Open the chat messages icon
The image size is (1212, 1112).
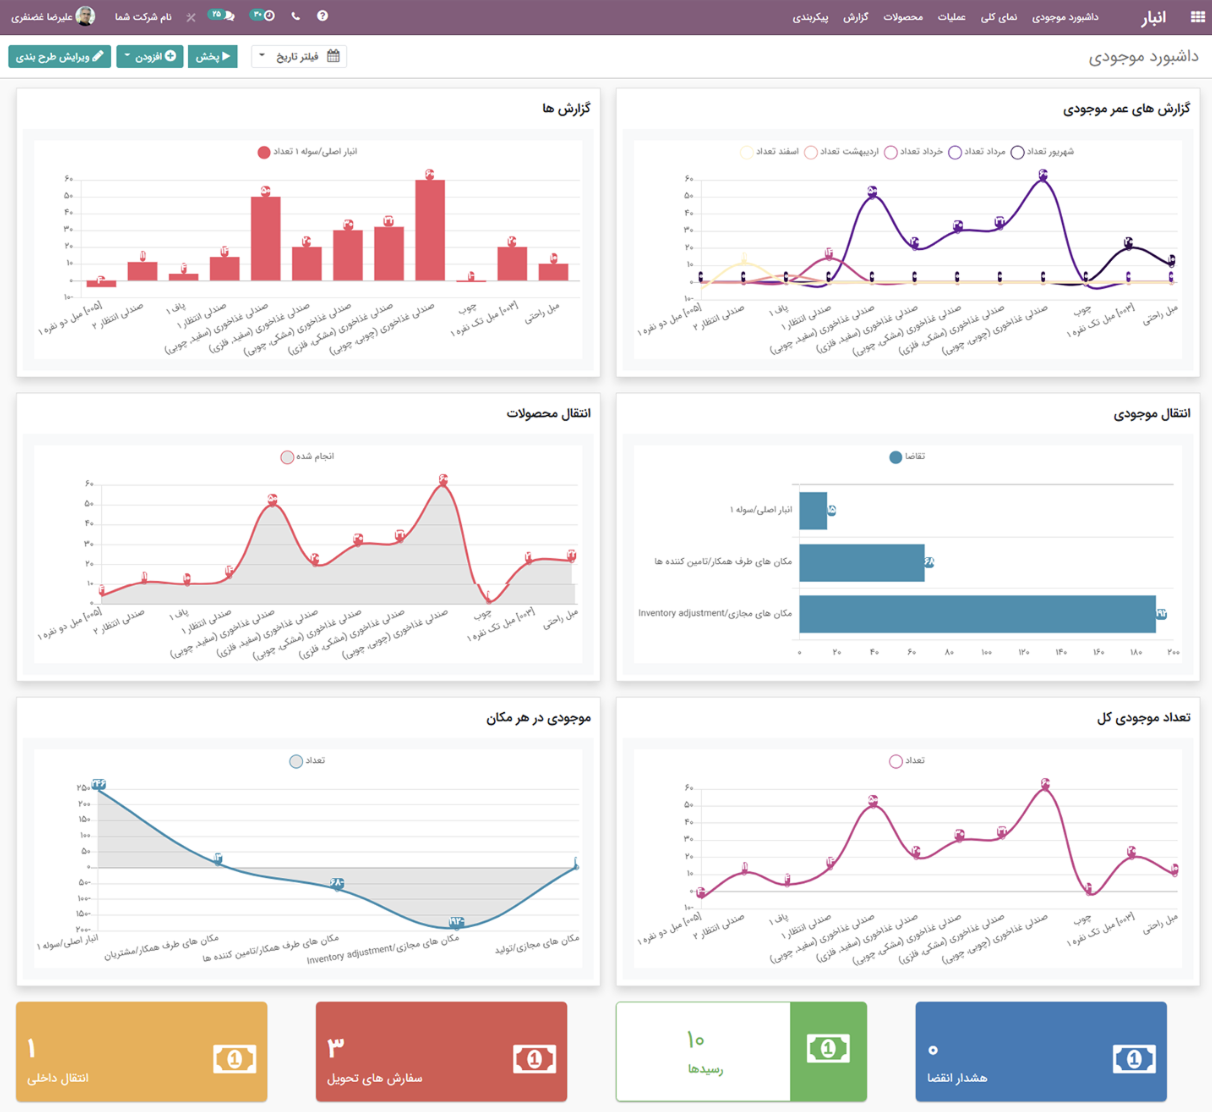click(x=222, y=16)
